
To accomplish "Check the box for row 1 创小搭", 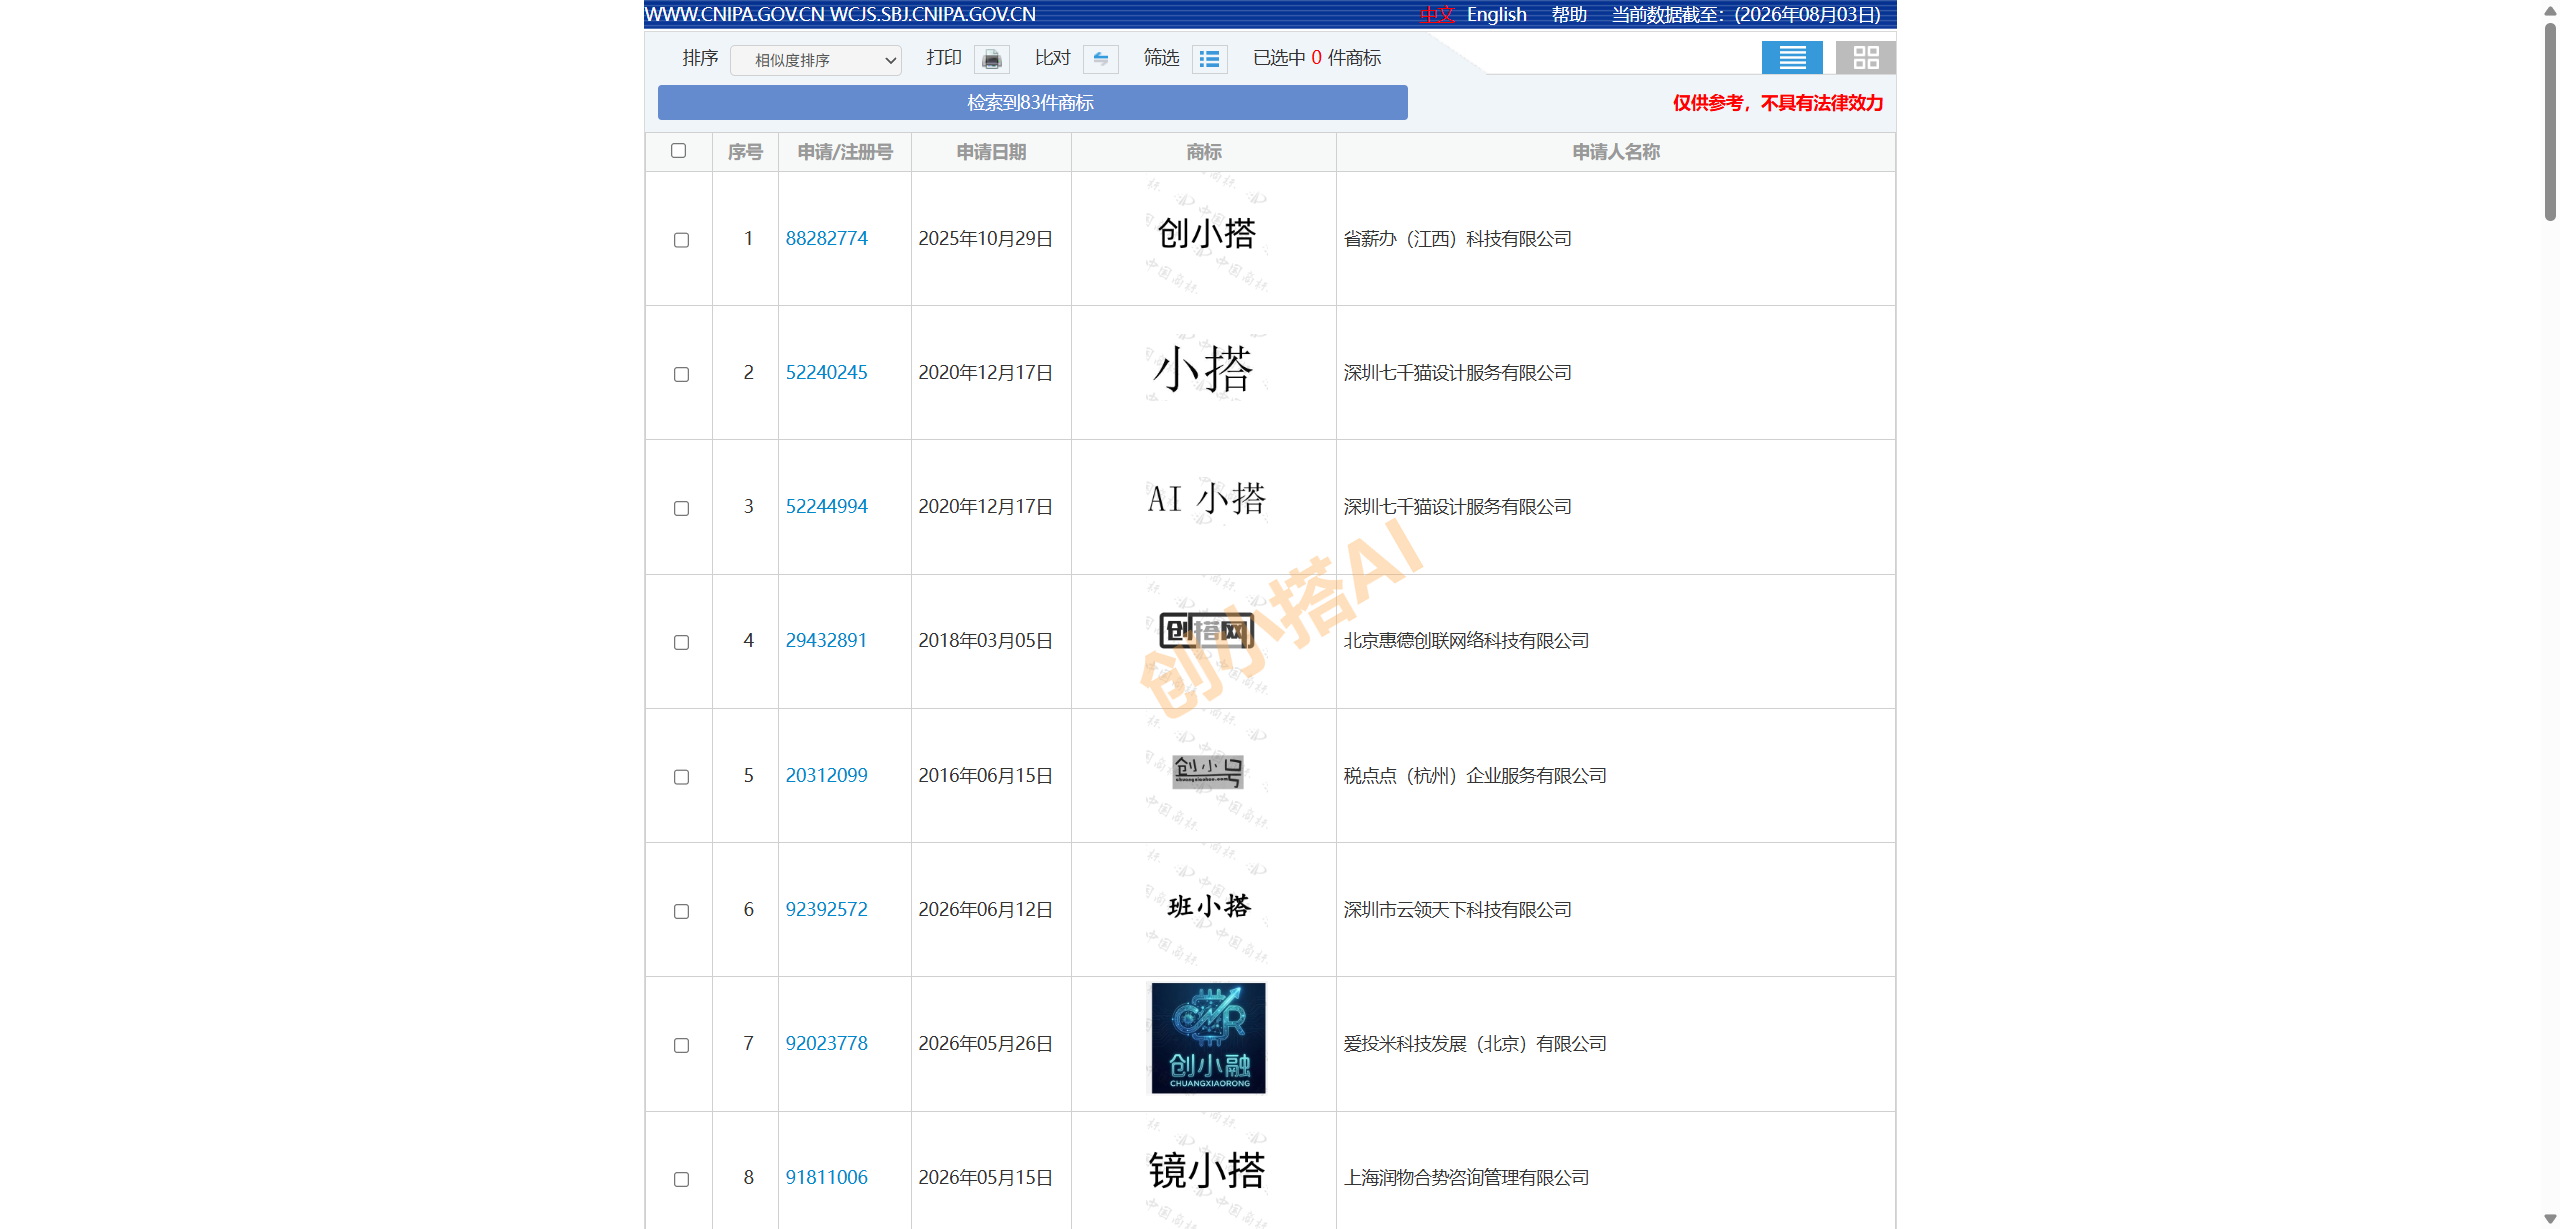I will pos(681,240).
